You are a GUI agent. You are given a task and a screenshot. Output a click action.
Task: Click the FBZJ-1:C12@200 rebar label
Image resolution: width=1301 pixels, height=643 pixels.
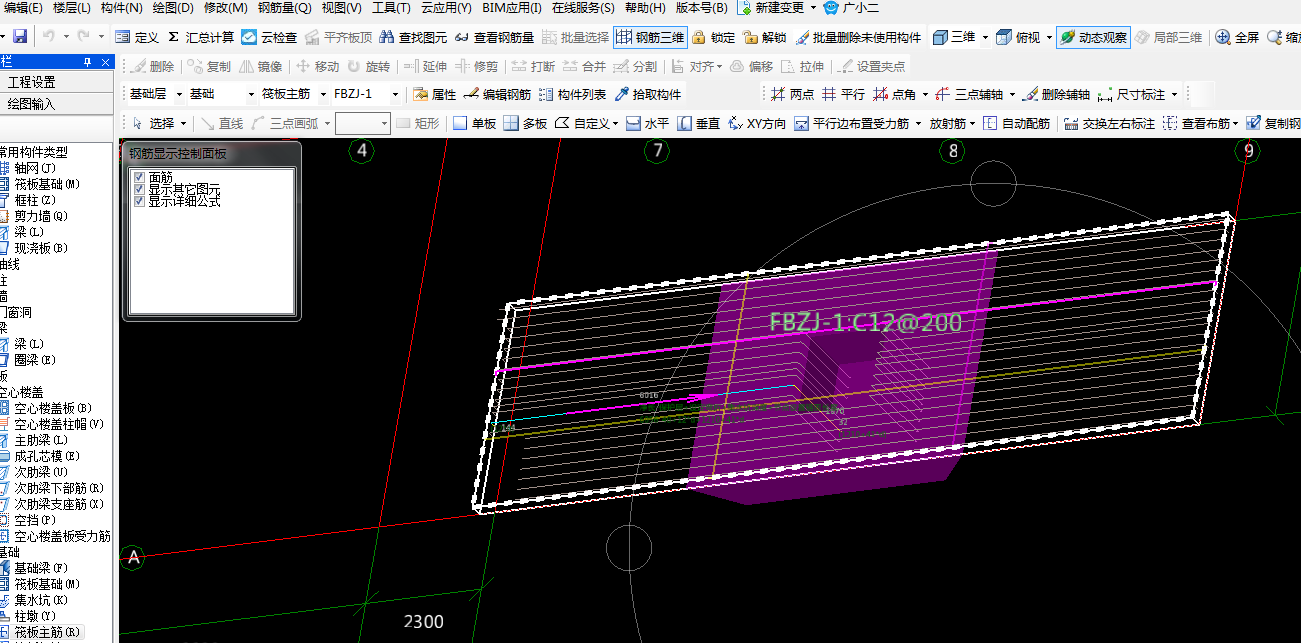tap(865, 322)
